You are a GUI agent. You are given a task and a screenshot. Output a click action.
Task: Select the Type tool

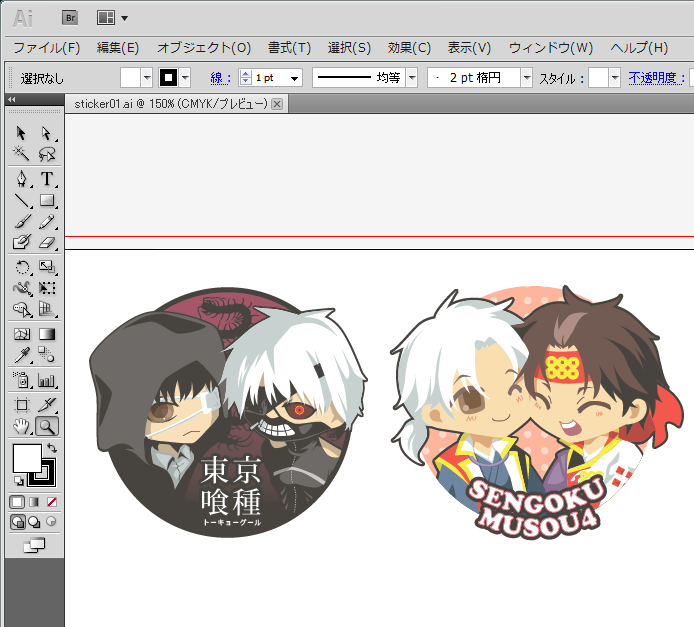(x=46, y=179)
